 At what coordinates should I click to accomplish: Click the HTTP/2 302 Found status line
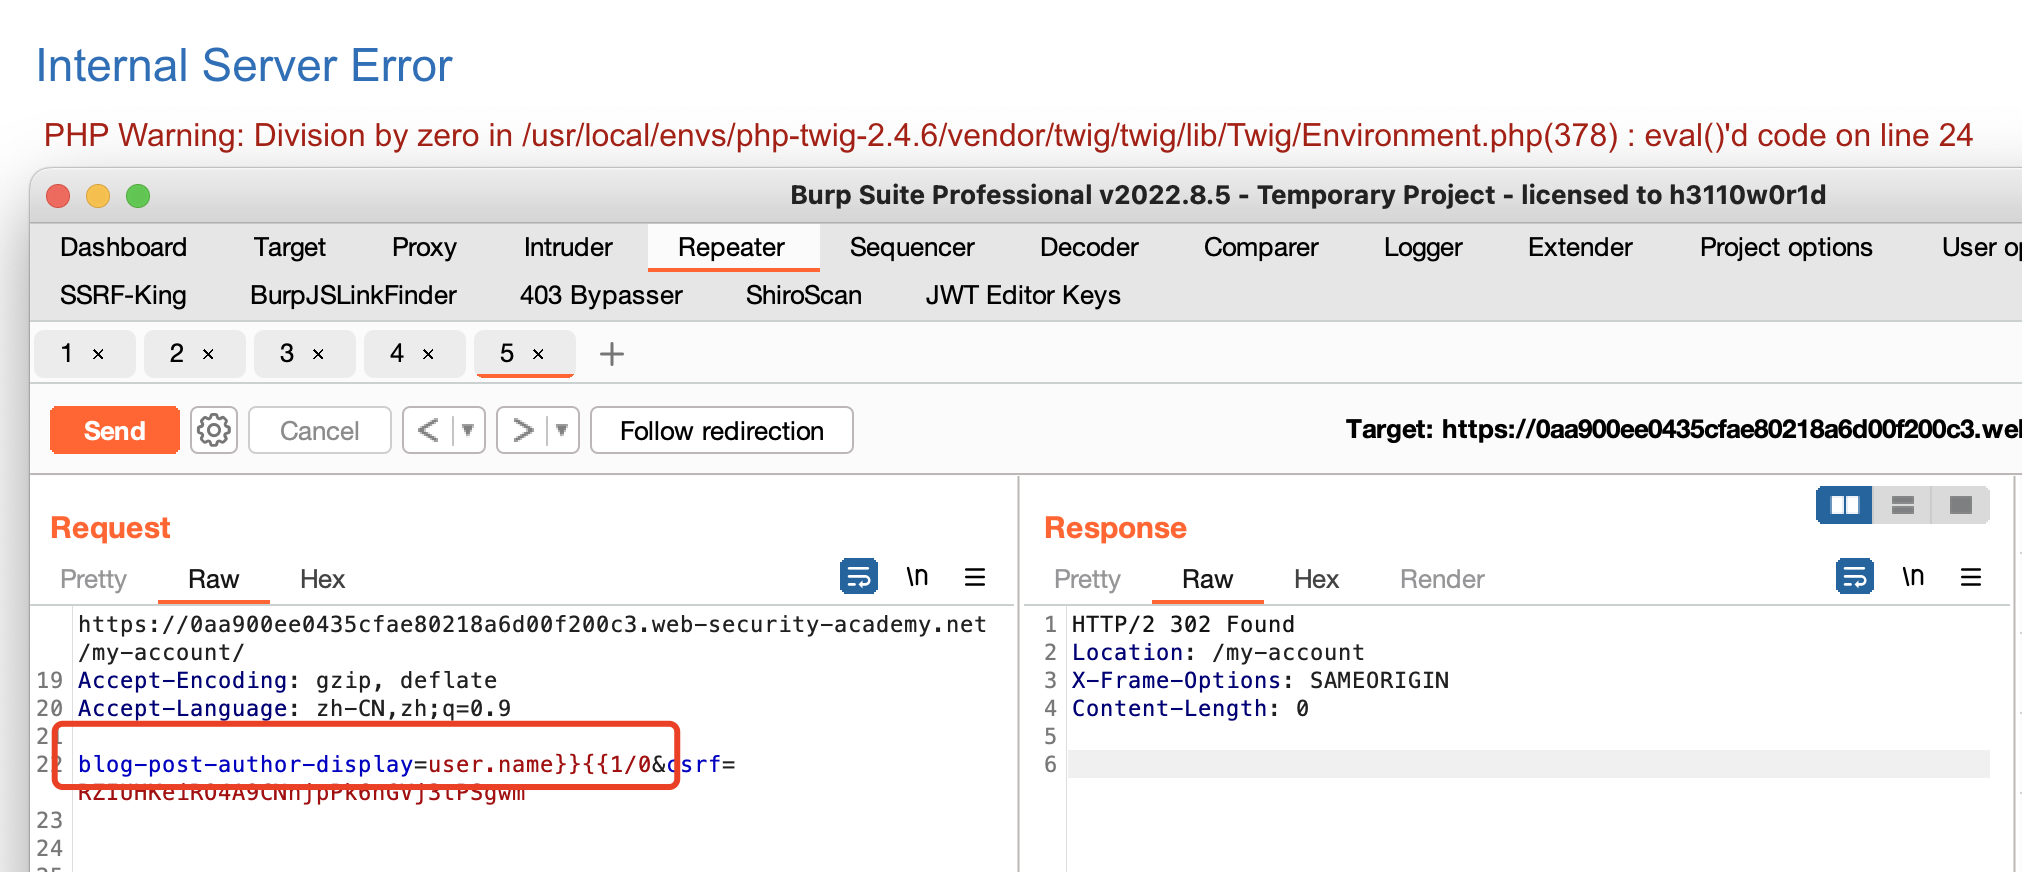pos(1183,625)
